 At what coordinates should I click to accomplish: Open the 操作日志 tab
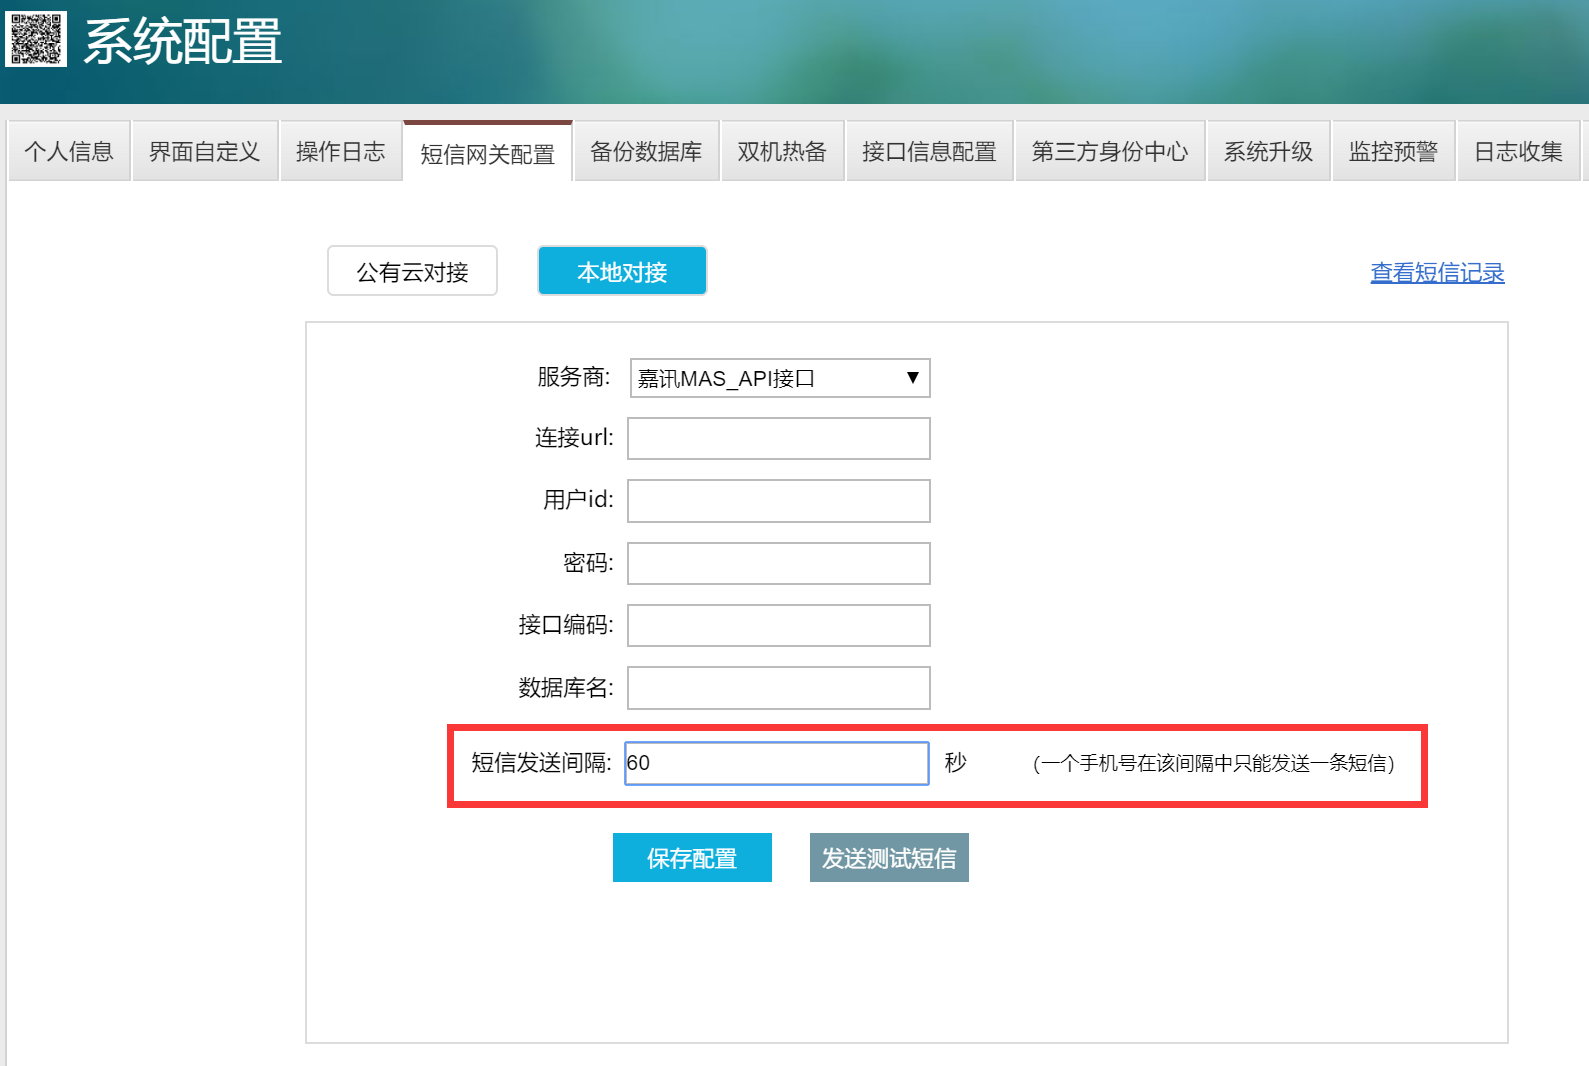pos(341,151)
